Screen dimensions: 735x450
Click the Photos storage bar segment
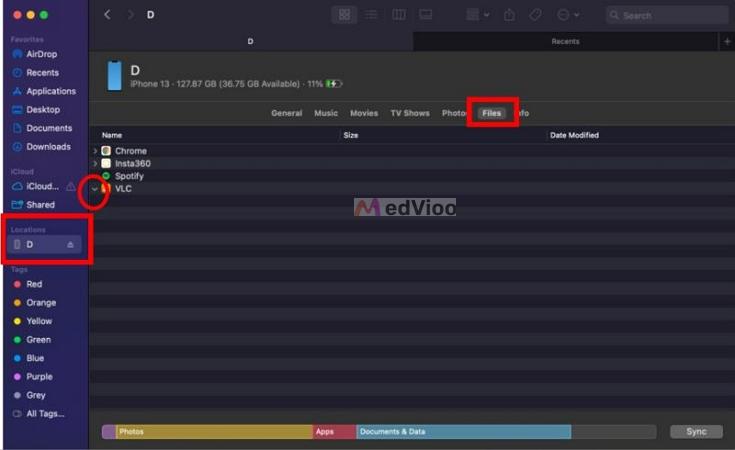click(x=214, y=432)
